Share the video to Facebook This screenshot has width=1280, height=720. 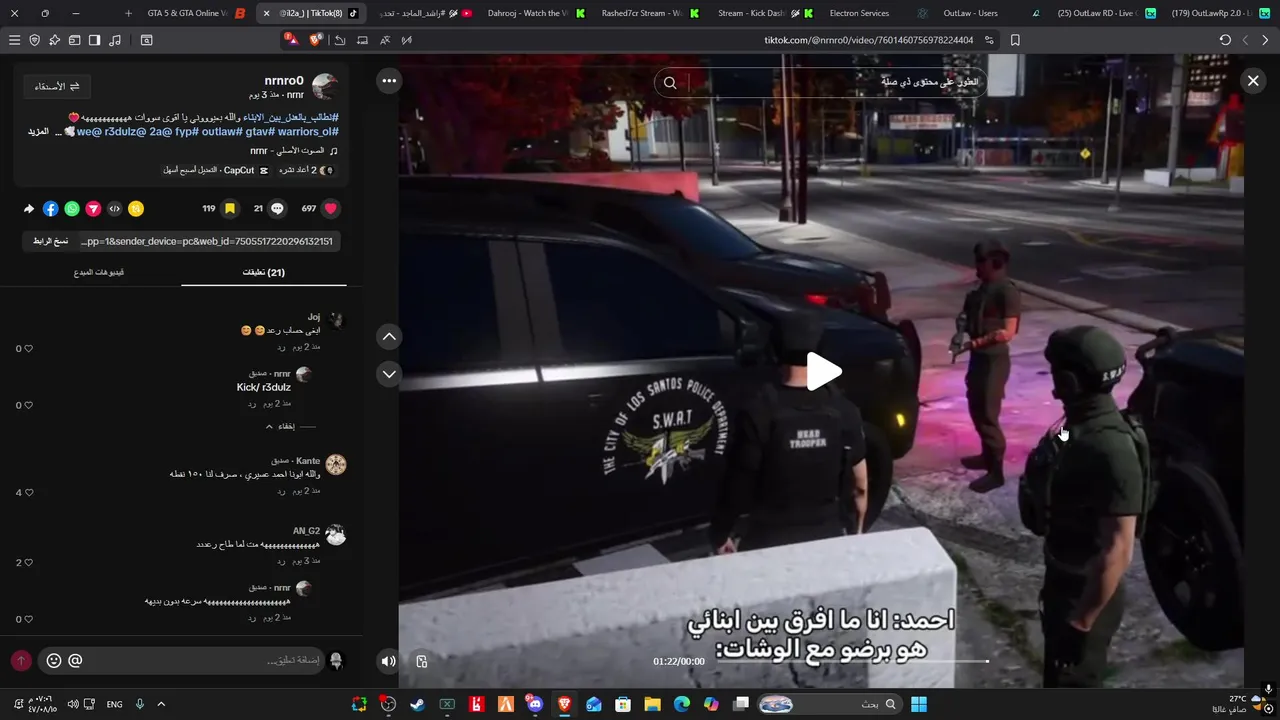pyautogui.click(x=51, y=209)
